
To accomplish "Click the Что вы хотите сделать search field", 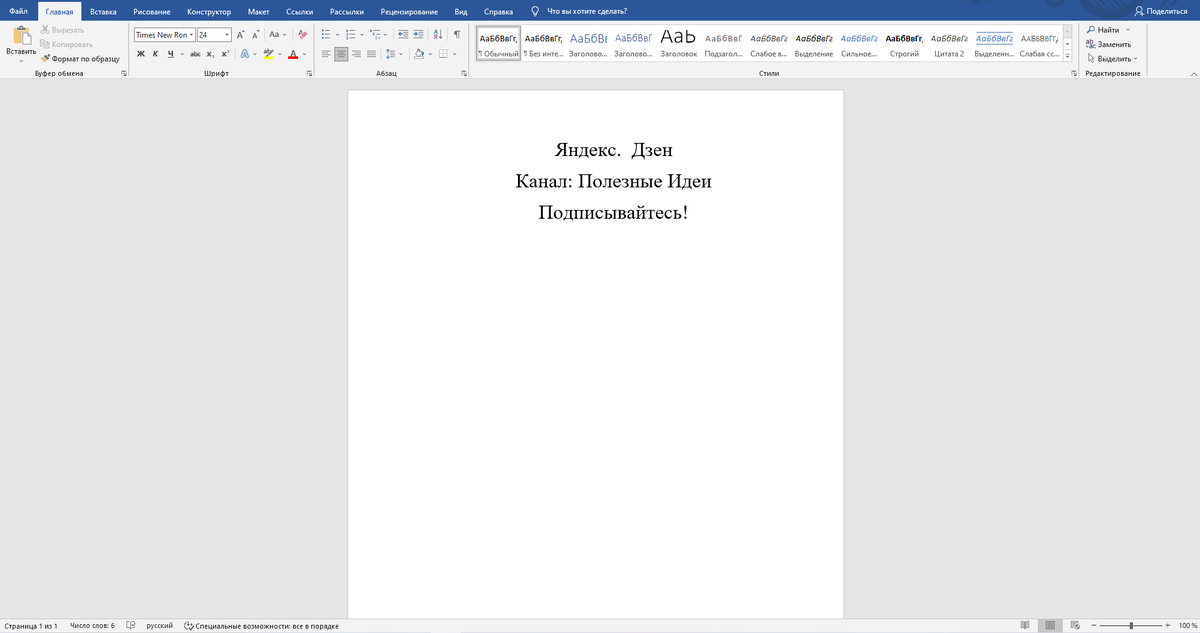I will click(x=587, y=10).
